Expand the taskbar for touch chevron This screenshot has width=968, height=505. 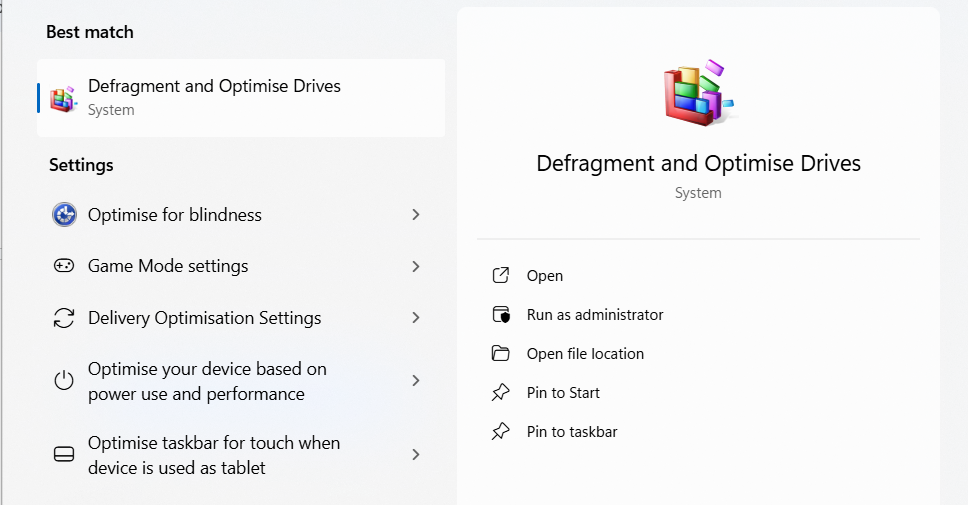[416, 455]
